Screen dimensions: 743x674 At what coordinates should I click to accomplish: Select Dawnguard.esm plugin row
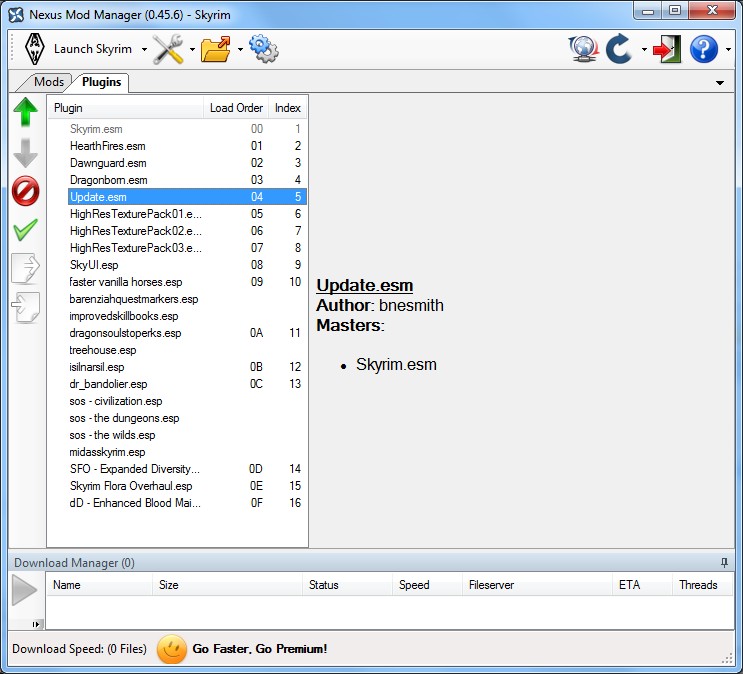(x=187, y=163)
